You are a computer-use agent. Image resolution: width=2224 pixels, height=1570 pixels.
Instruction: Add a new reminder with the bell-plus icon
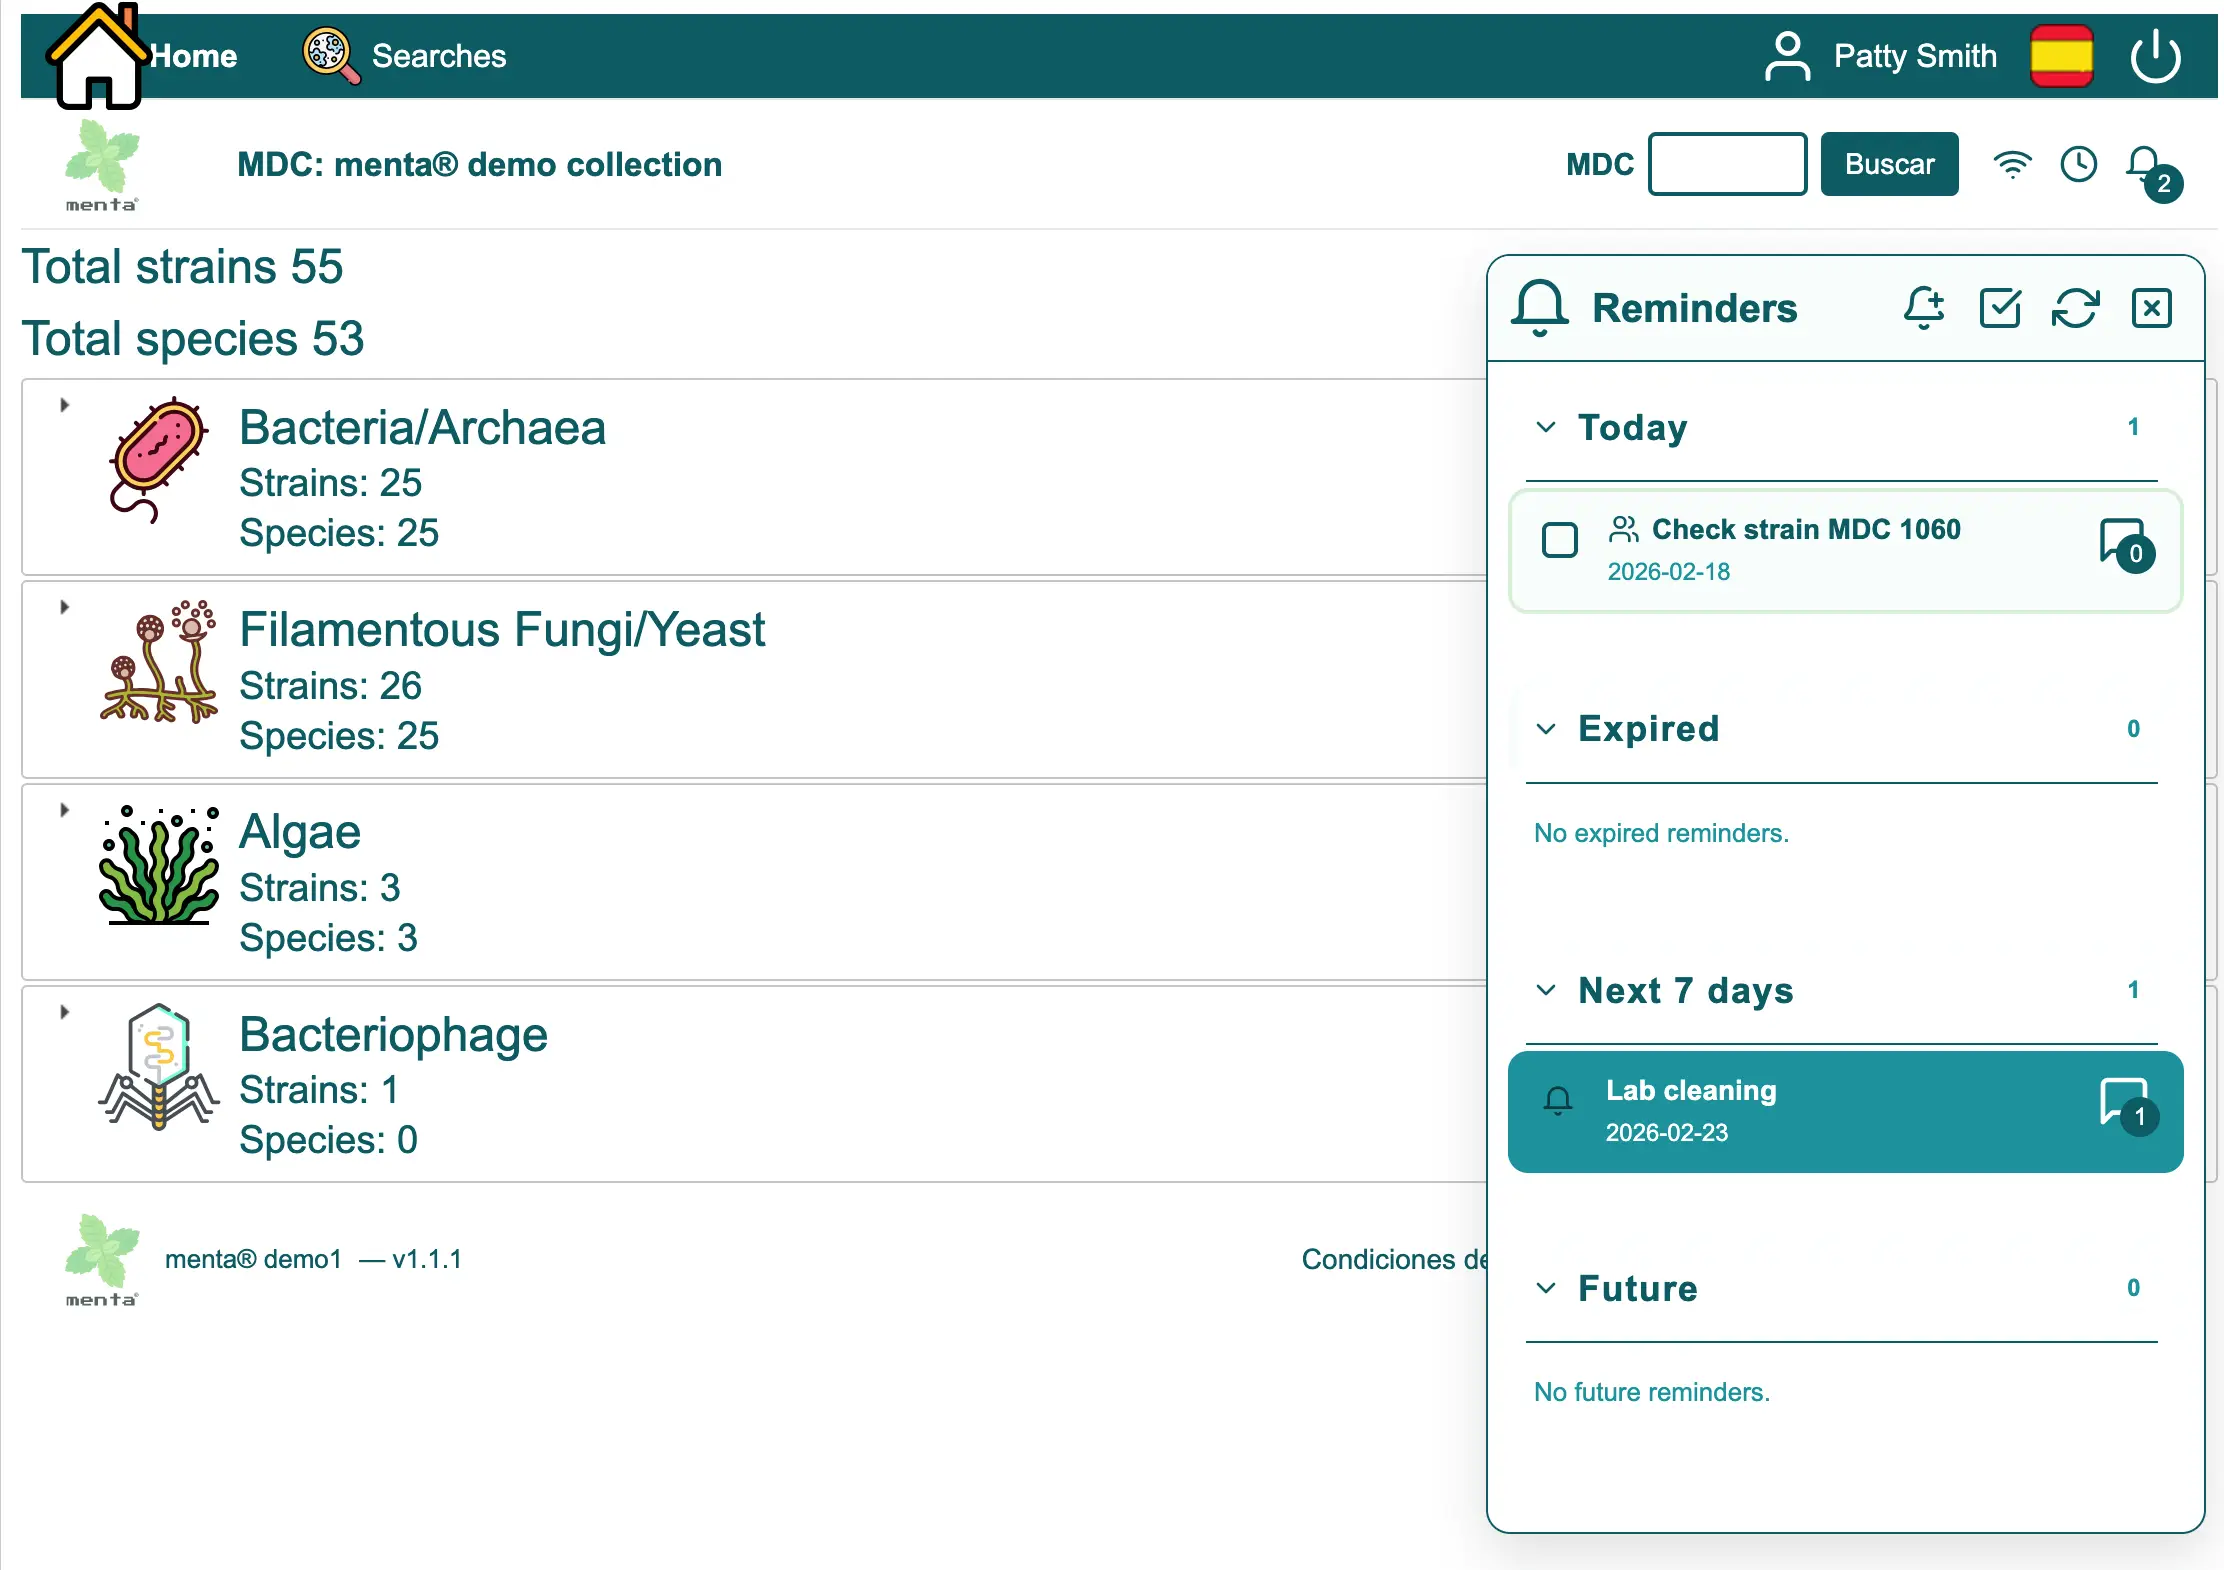pyautogui.click(x=1923, y=308)
